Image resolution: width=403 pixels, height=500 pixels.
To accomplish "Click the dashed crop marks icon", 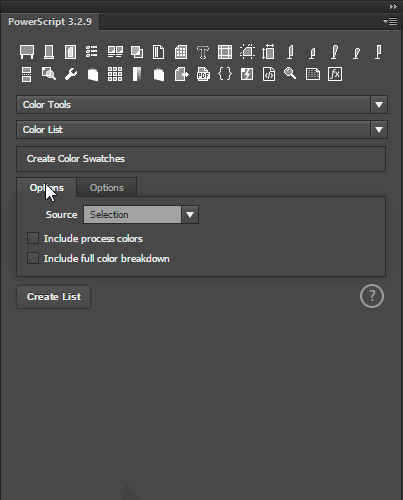I will [247, 52].
